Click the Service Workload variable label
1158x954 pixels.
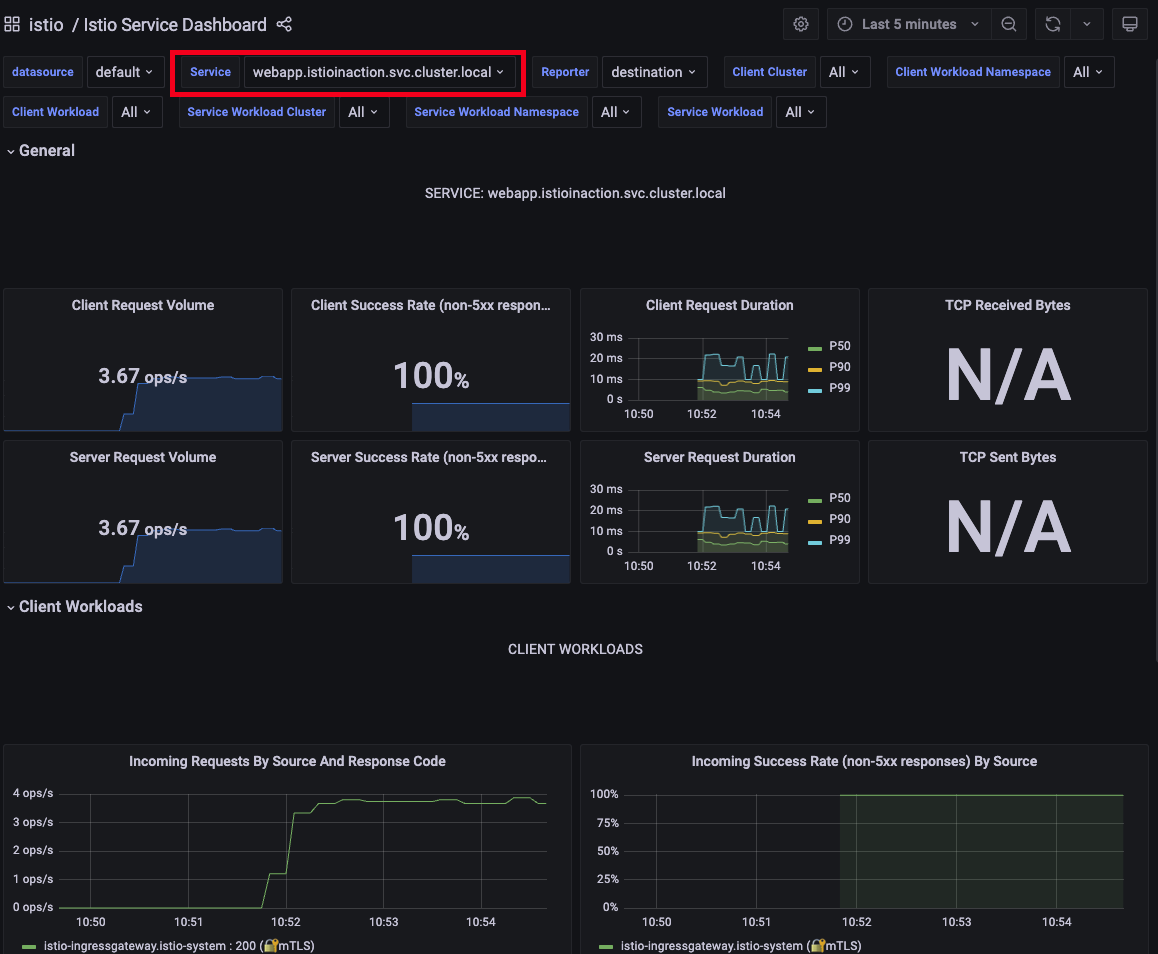coord(715,111)
